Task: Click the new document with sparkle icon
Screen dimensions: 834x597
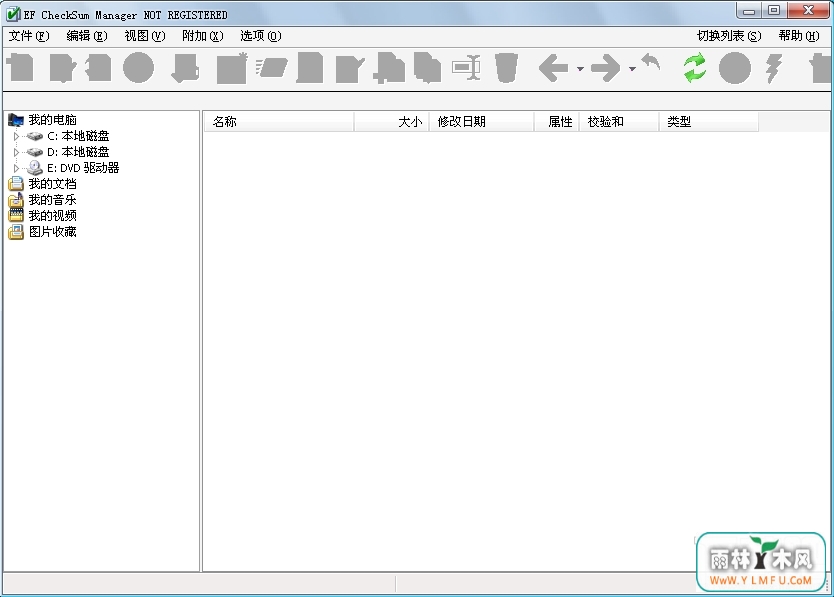Action: (232, 68)
